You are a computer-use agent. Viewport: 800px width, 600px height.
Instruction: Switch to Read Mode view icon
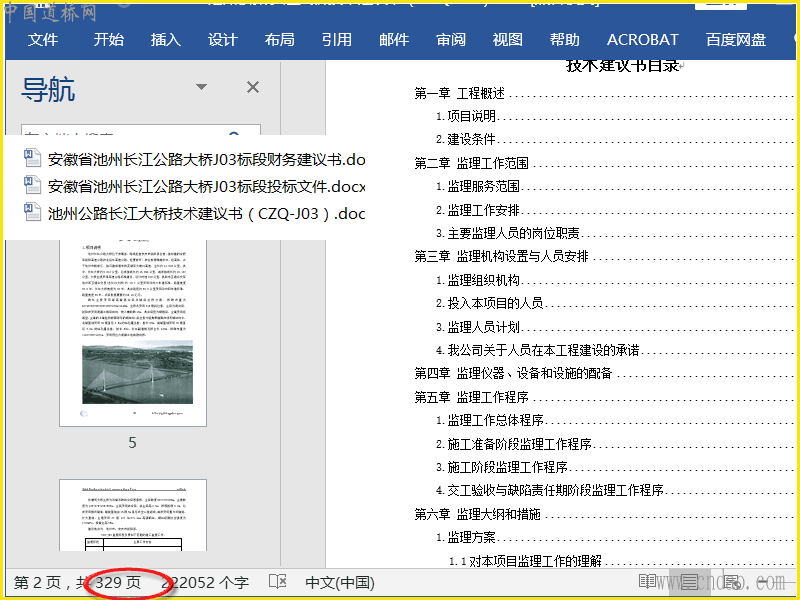coord(647,581)
